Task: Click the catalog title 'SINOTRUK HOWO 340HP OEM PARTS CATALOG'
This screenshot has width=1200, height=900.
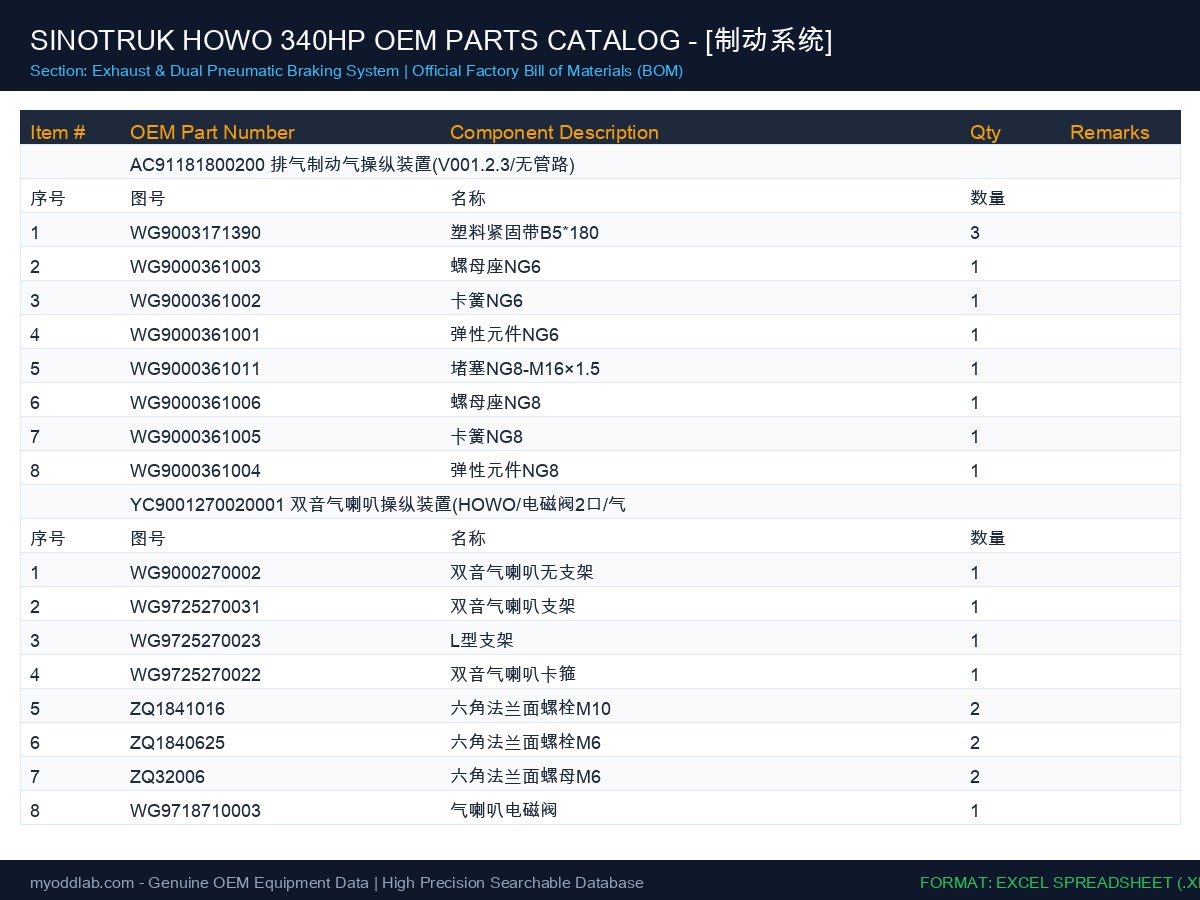Action: pyautogui.click(x=355, y=40)
